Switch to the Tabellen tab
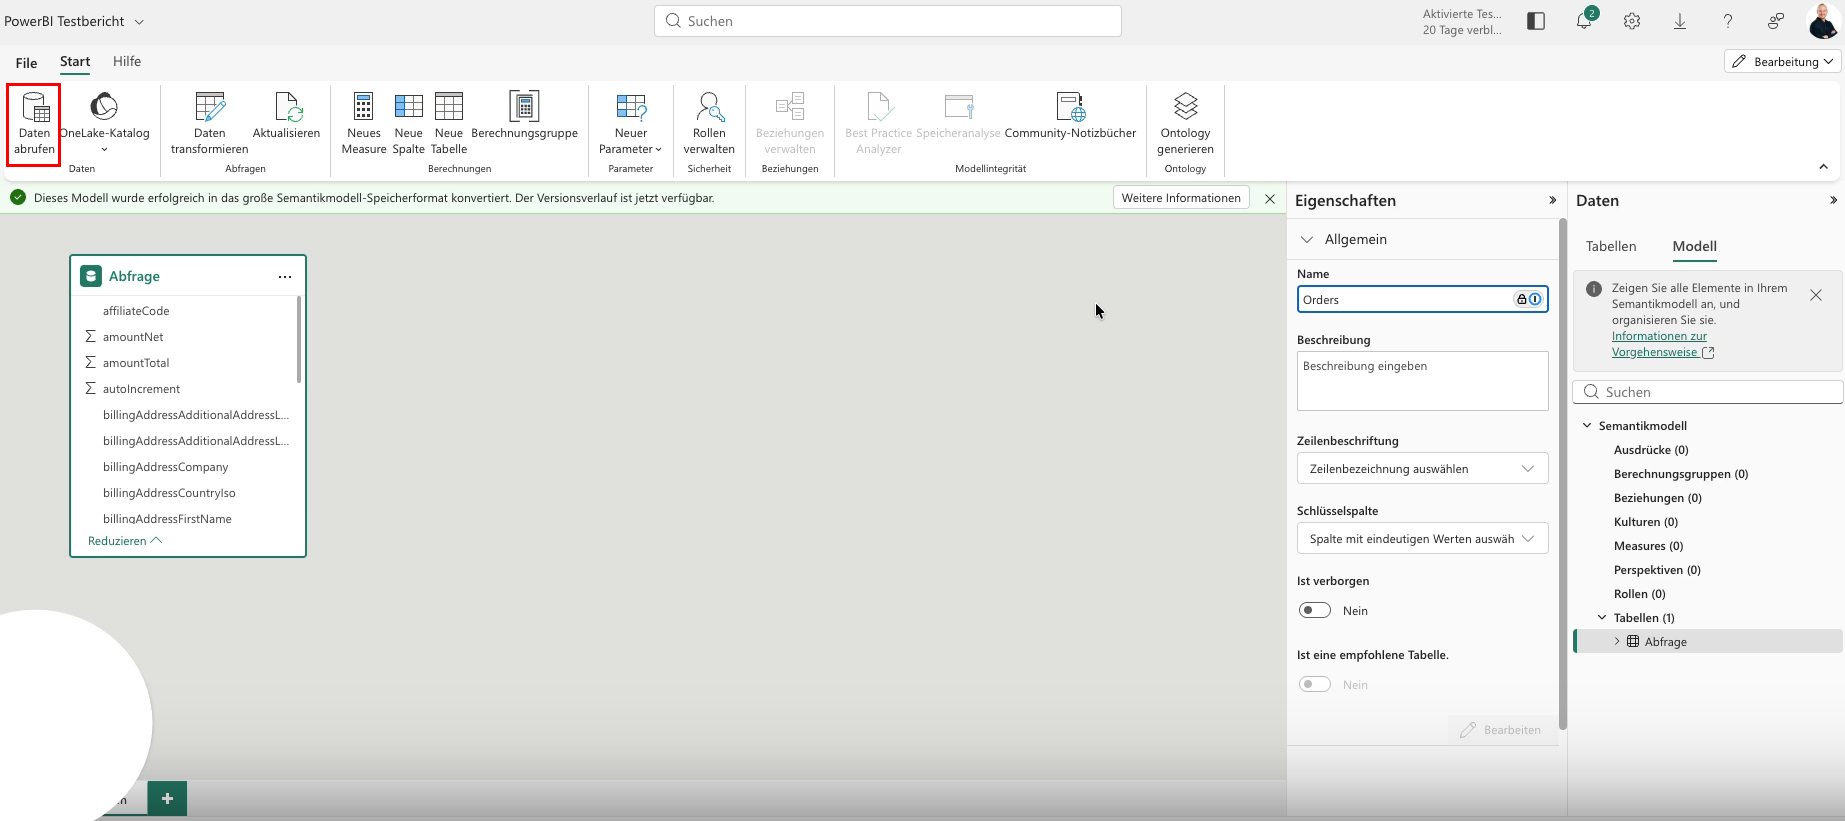The width and height of the screenshot is (1845, 821). point(1611,246)
